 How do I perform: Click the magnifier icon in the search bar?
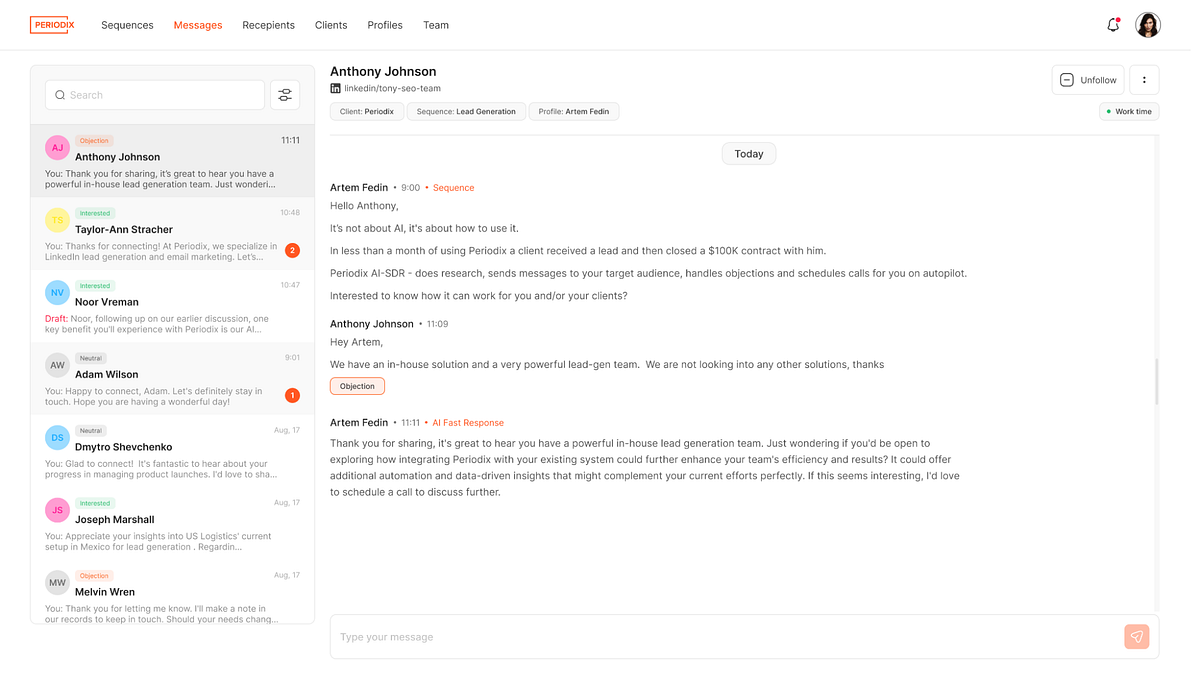(x=62, y=94)
